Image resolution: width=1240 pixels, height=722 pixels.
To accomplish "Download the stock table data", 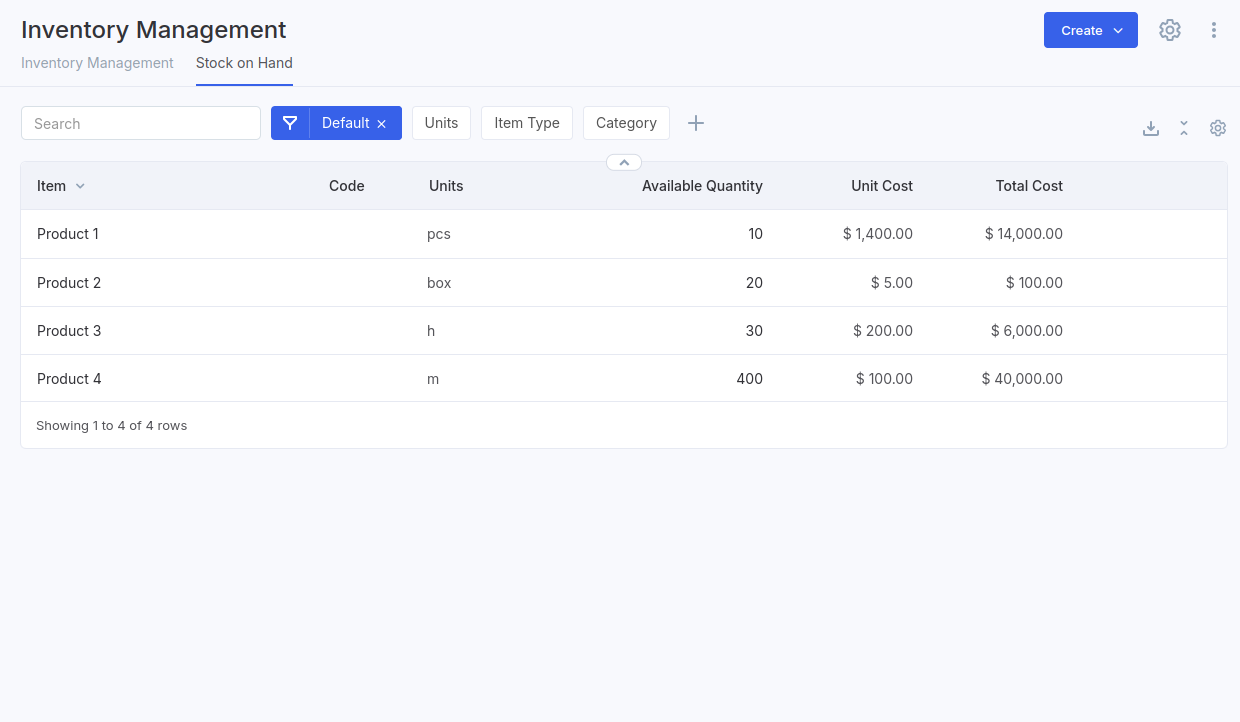I will [x=1151, y=128].
